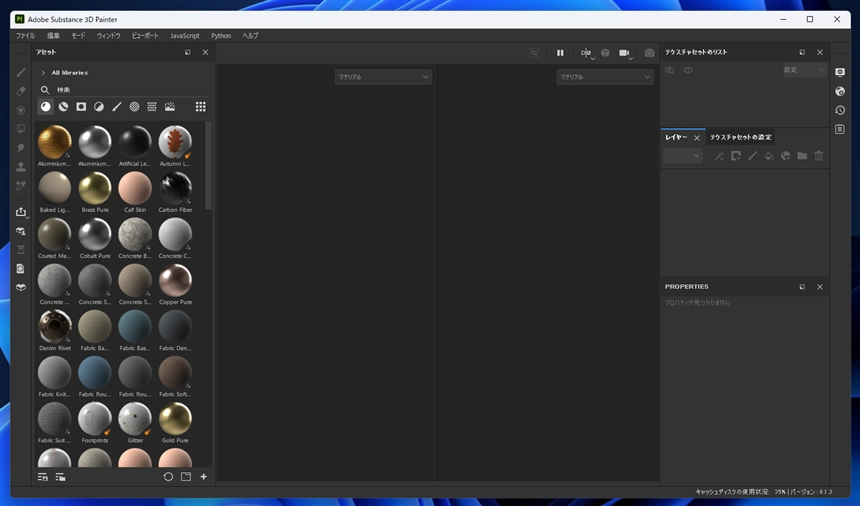Close the レイヤー tab

(x=697, y=138)
